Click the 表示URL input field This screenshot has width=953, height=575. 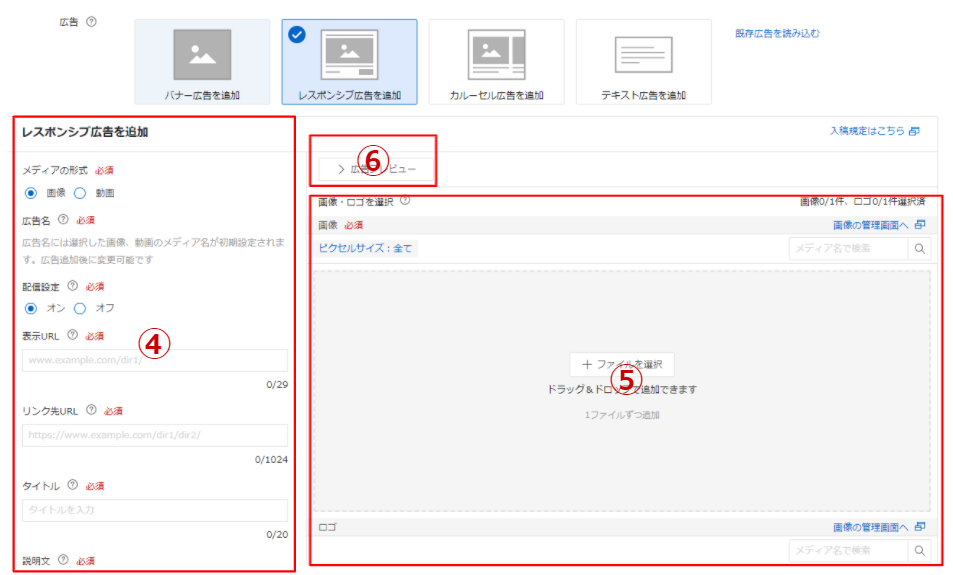tap(155, 360)
